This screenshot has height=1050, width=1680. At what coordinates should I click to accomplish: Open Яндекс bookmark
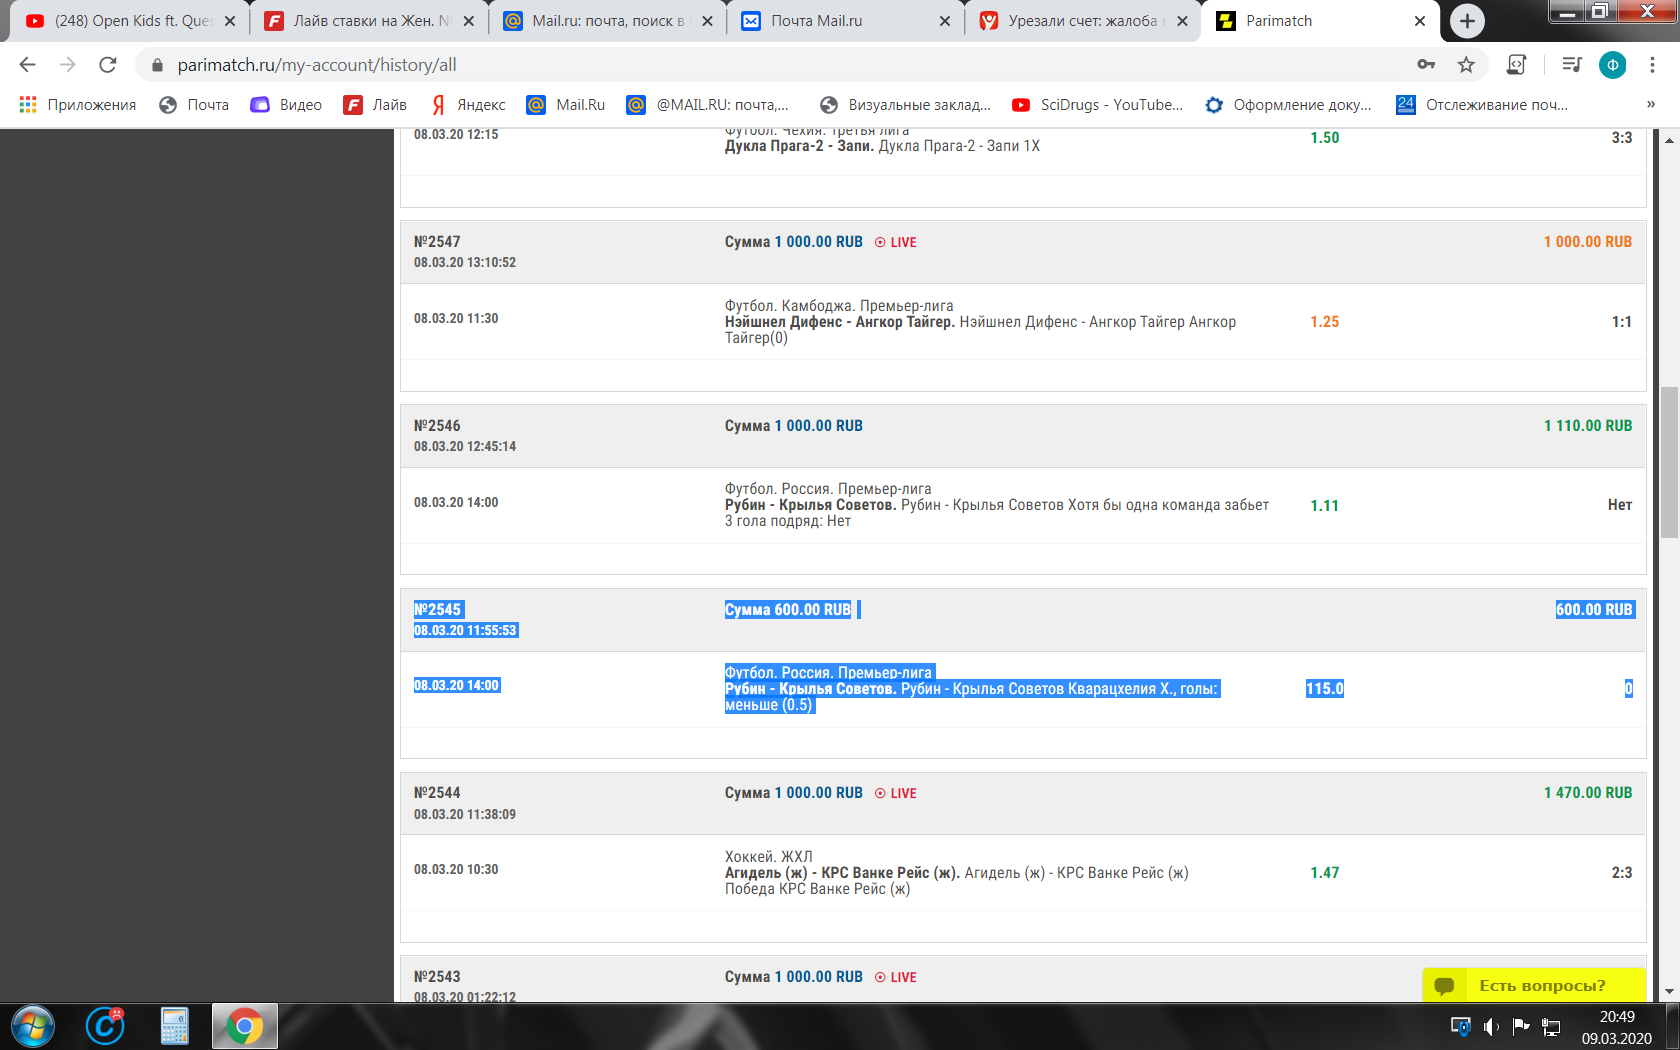point(468,105)
